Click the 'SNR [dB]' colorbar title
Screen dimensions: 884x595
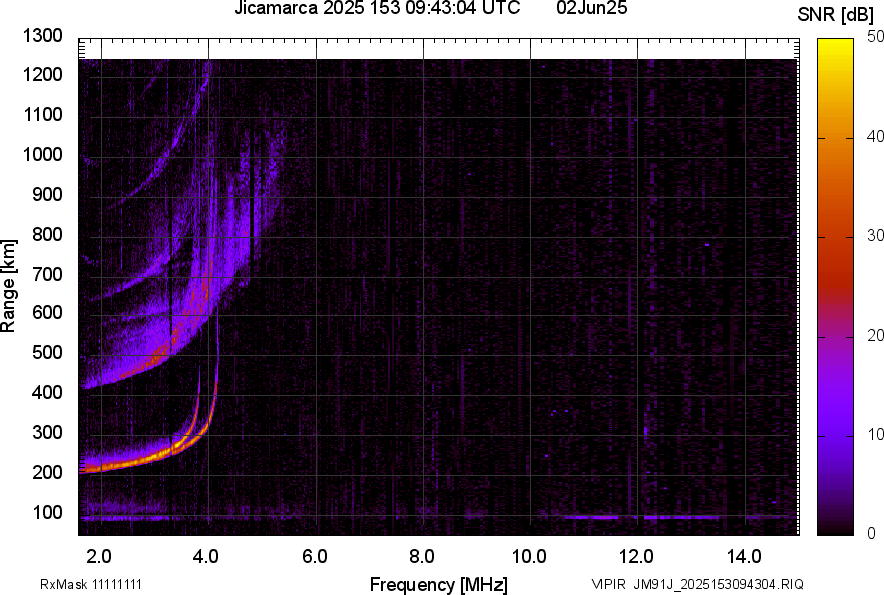click(x=835, y=15)
